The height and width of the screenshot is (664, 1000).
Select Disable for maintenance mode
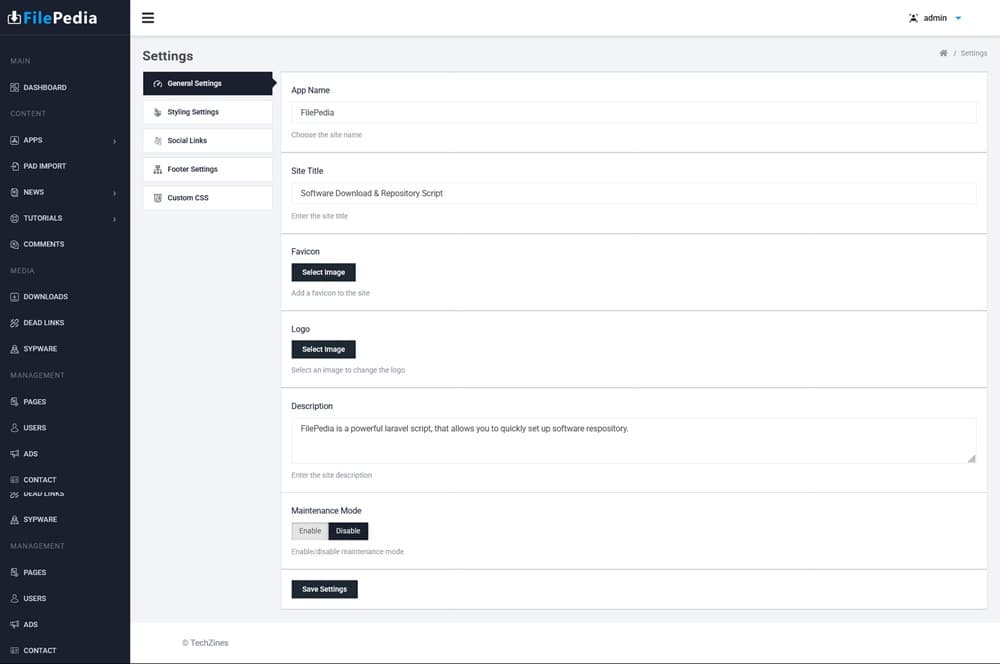pyautogui.click(x=348, y=531)
